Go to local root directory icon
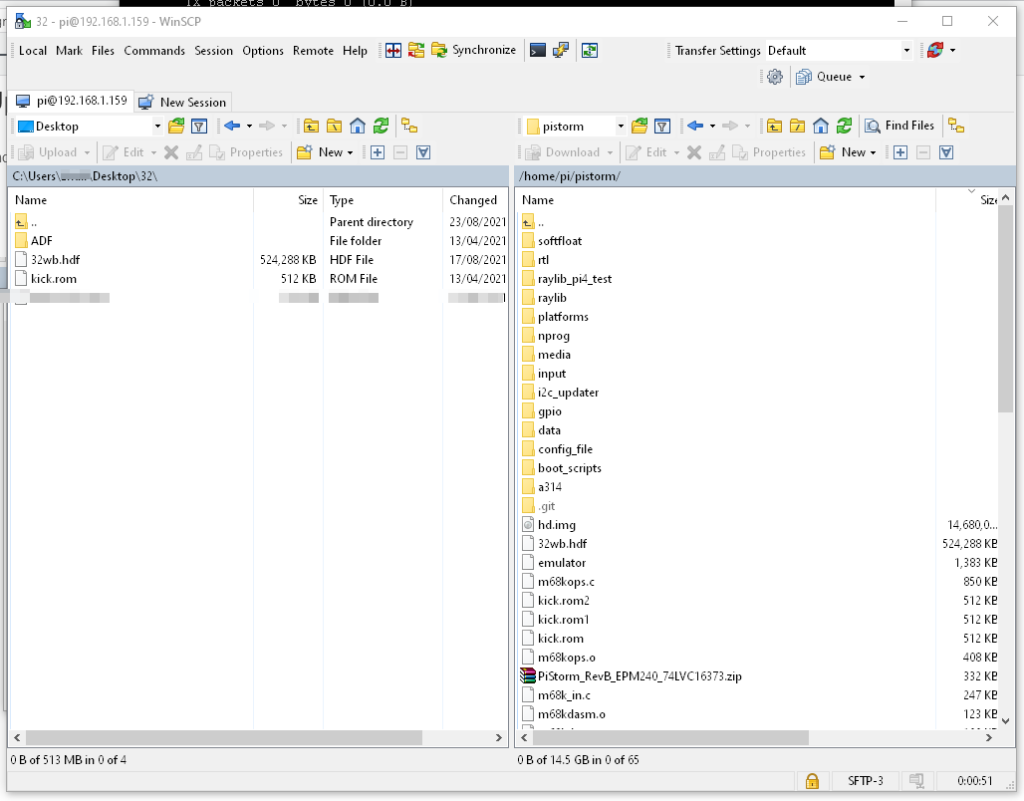Screen dimensions: 1024x801 (x=334, y=126)
